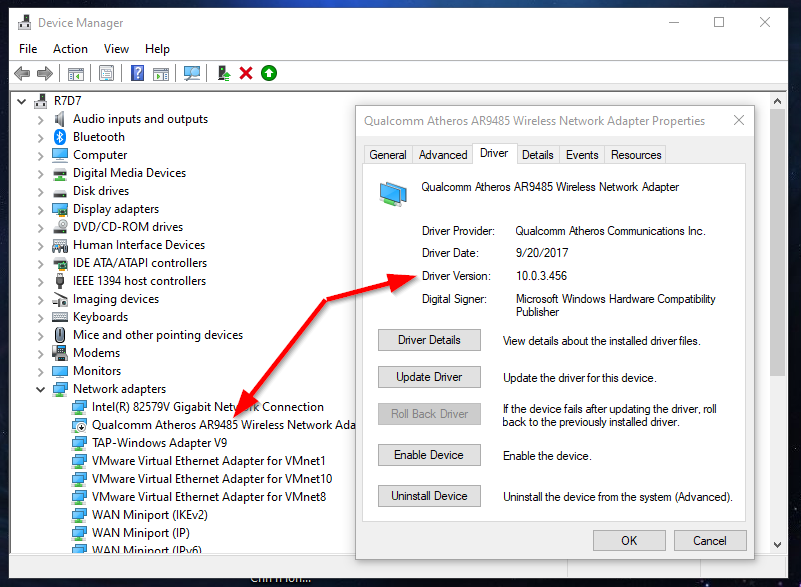Open the Action menu

click(70, 49)
